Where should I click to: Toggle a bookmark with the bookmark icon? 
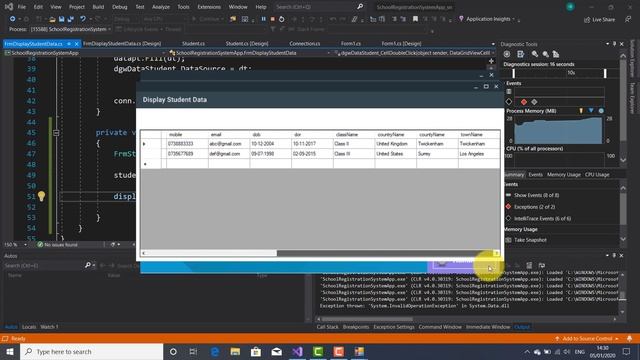[415, 19]
